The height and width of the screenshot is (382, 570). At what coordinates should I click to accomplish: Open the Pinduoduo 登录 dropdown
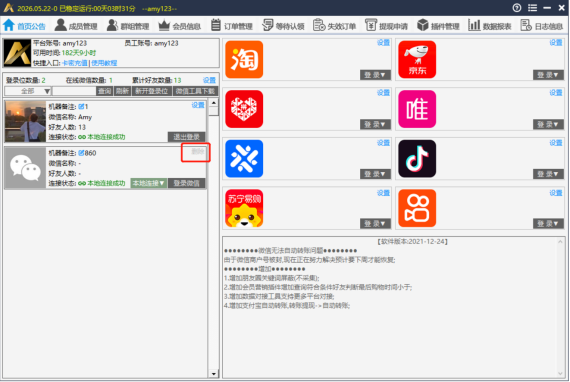(x=375, y=124)
